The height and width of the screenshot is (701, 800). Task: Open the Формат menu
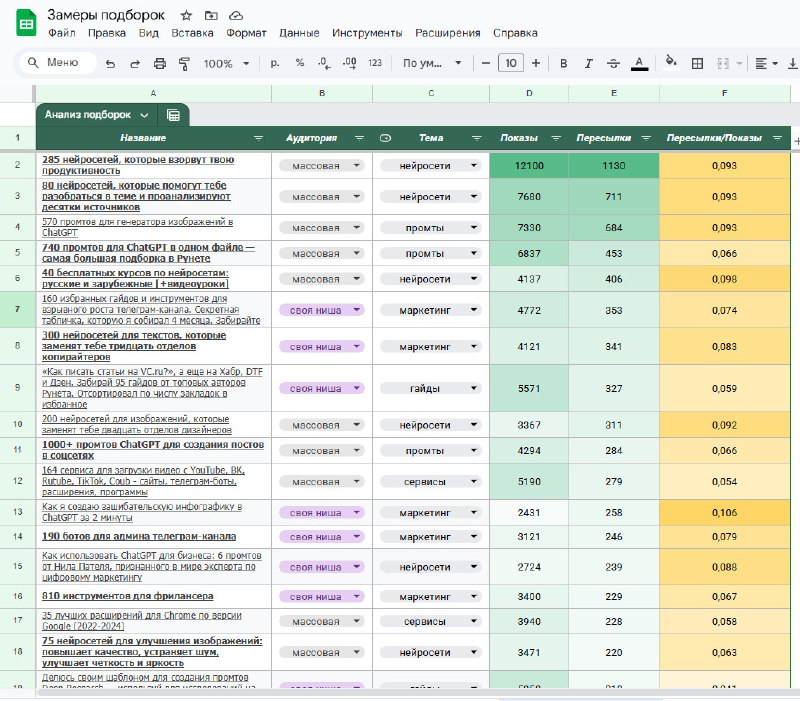(x=246, y=33)
